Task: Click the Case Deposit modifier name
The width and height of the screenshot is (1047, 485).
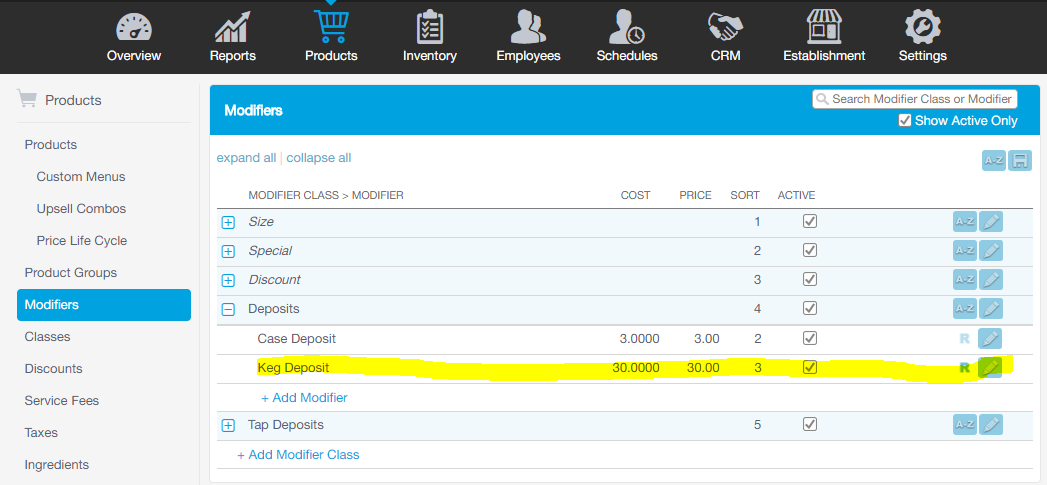Action: pyautogui.click(x=296, y=339)
